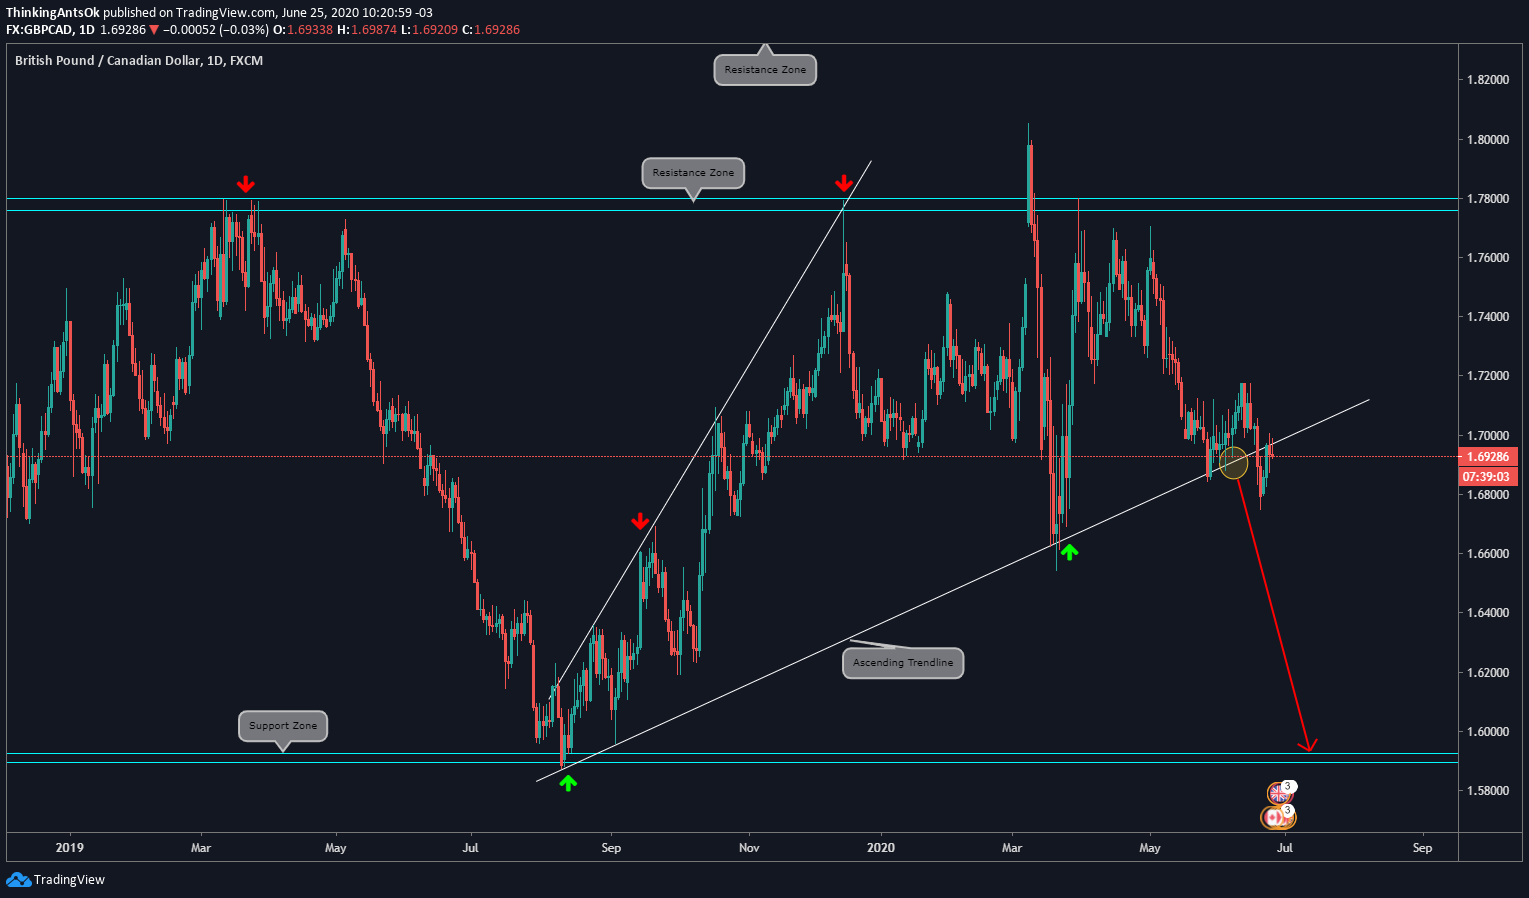Click the current price tag 1.69286

(x=1490, y=456)
